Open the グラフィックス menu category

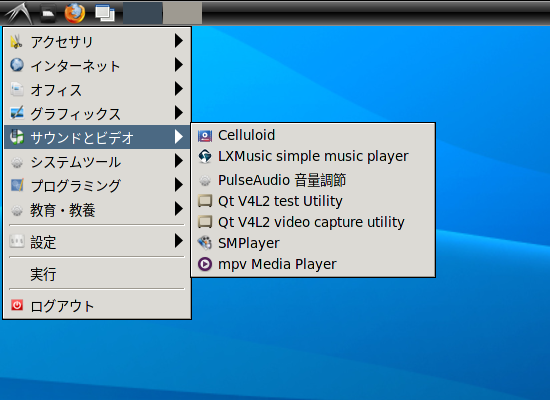(97, 113)
